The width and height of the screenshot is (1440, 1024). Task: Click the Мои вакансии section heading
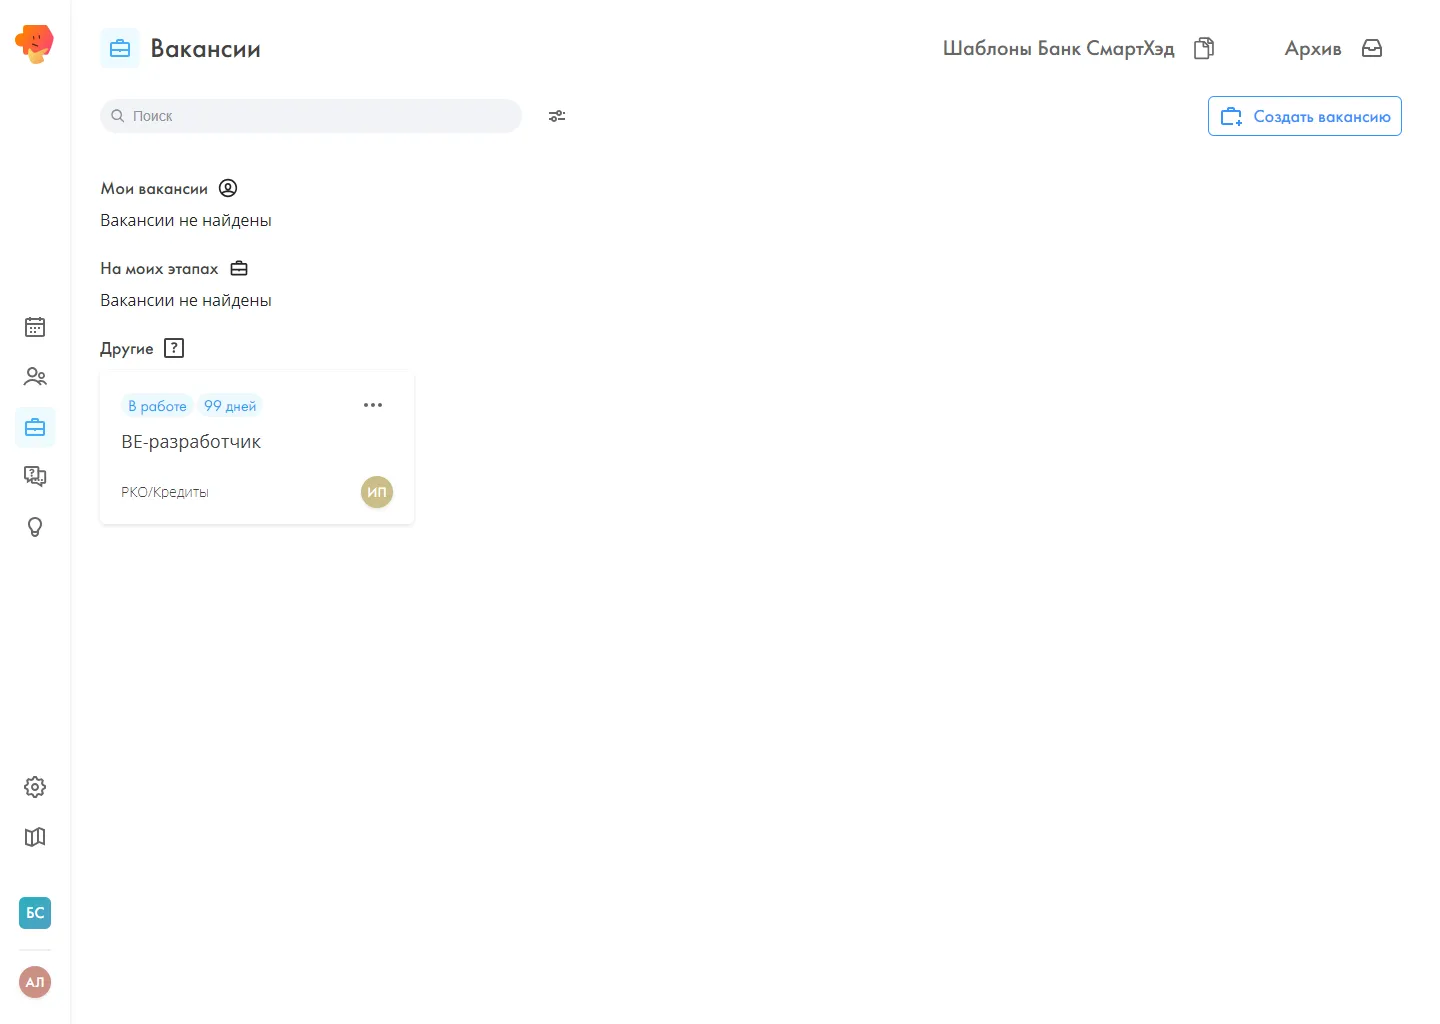[154, 188]
